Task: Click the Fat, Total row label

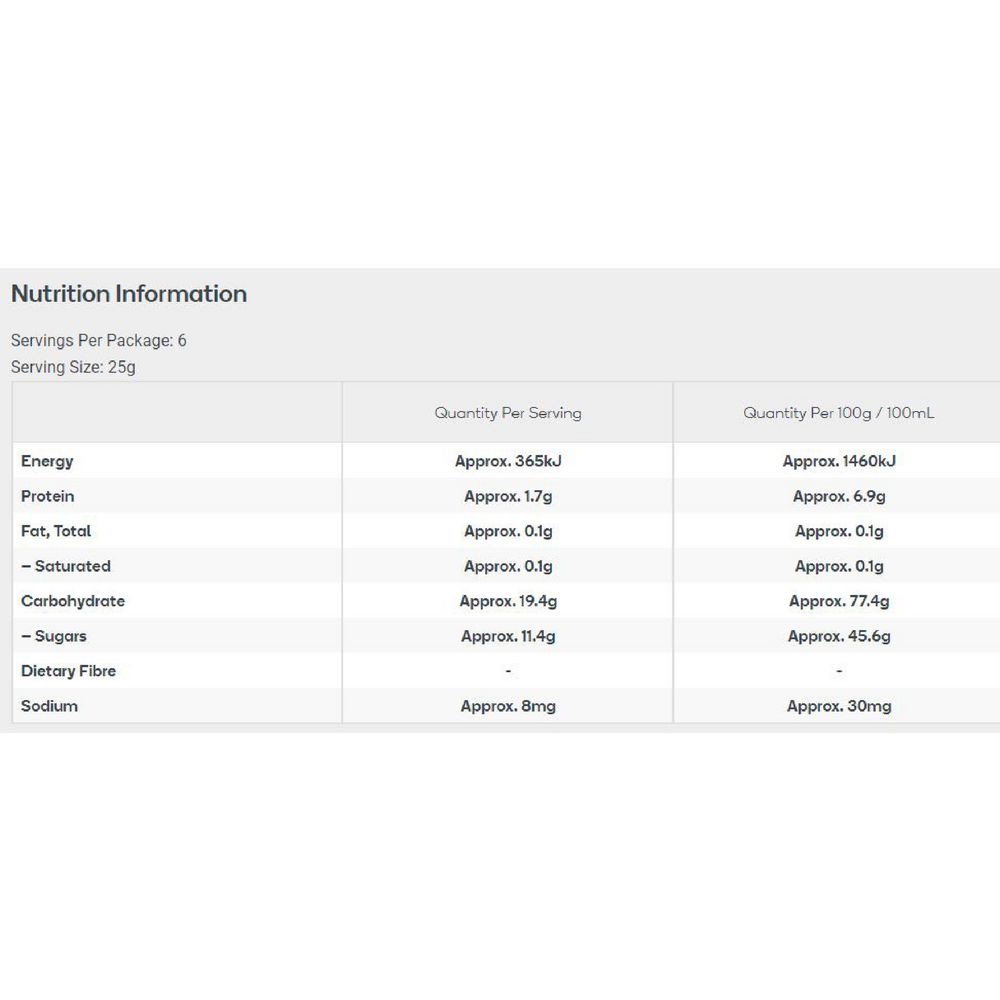Action: click(x=56, y=531)
